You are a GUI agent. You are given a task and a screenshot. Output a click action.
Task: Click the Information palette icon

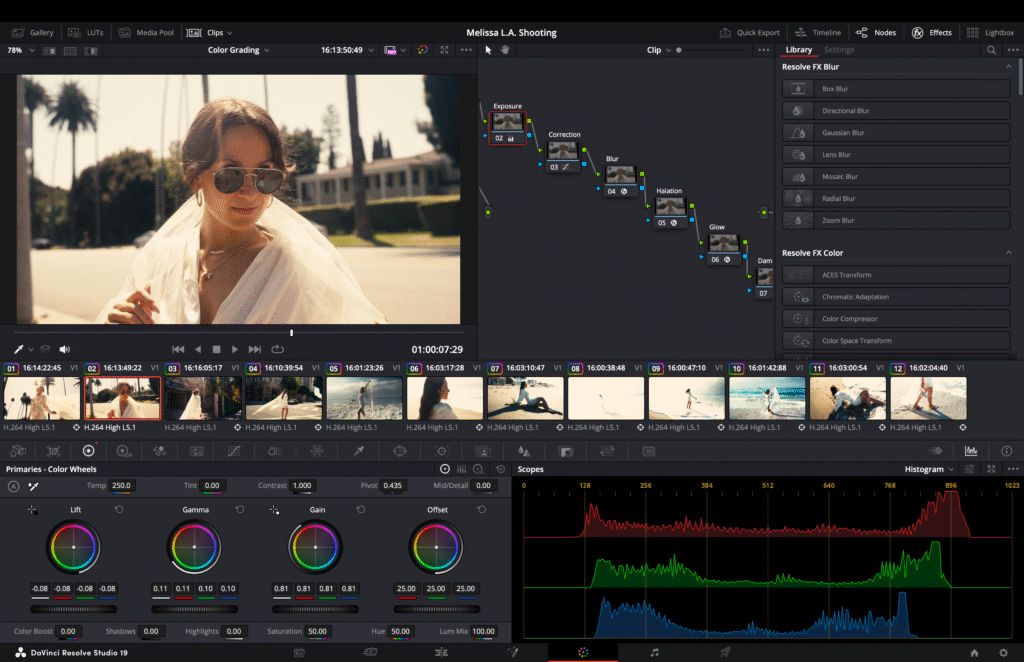click(x=1006, y=451)
